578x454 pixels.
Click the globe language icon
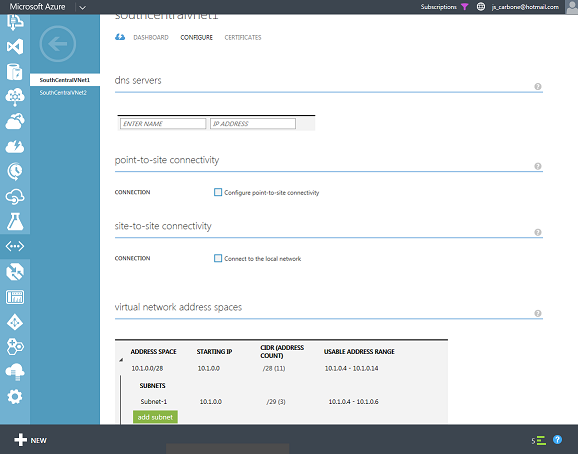click(x=481, y=7)
